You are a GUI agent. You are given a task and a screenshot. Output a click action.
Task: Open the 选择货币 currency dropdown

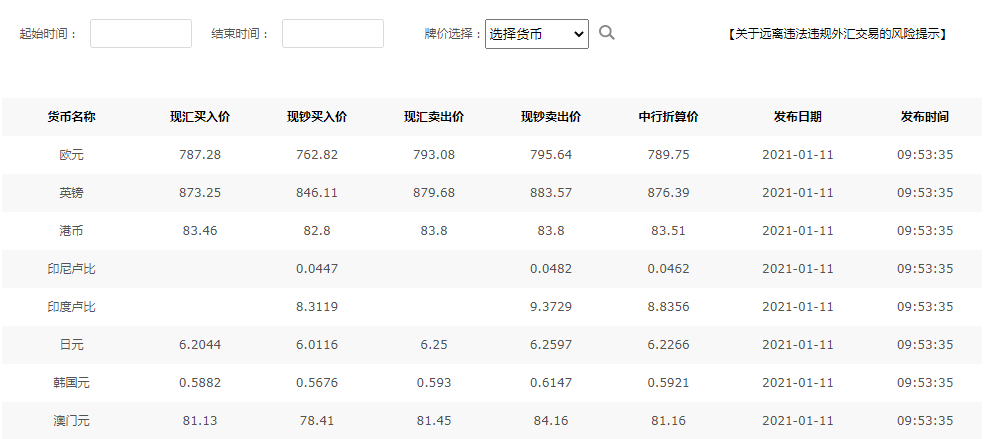pos(537,34)
